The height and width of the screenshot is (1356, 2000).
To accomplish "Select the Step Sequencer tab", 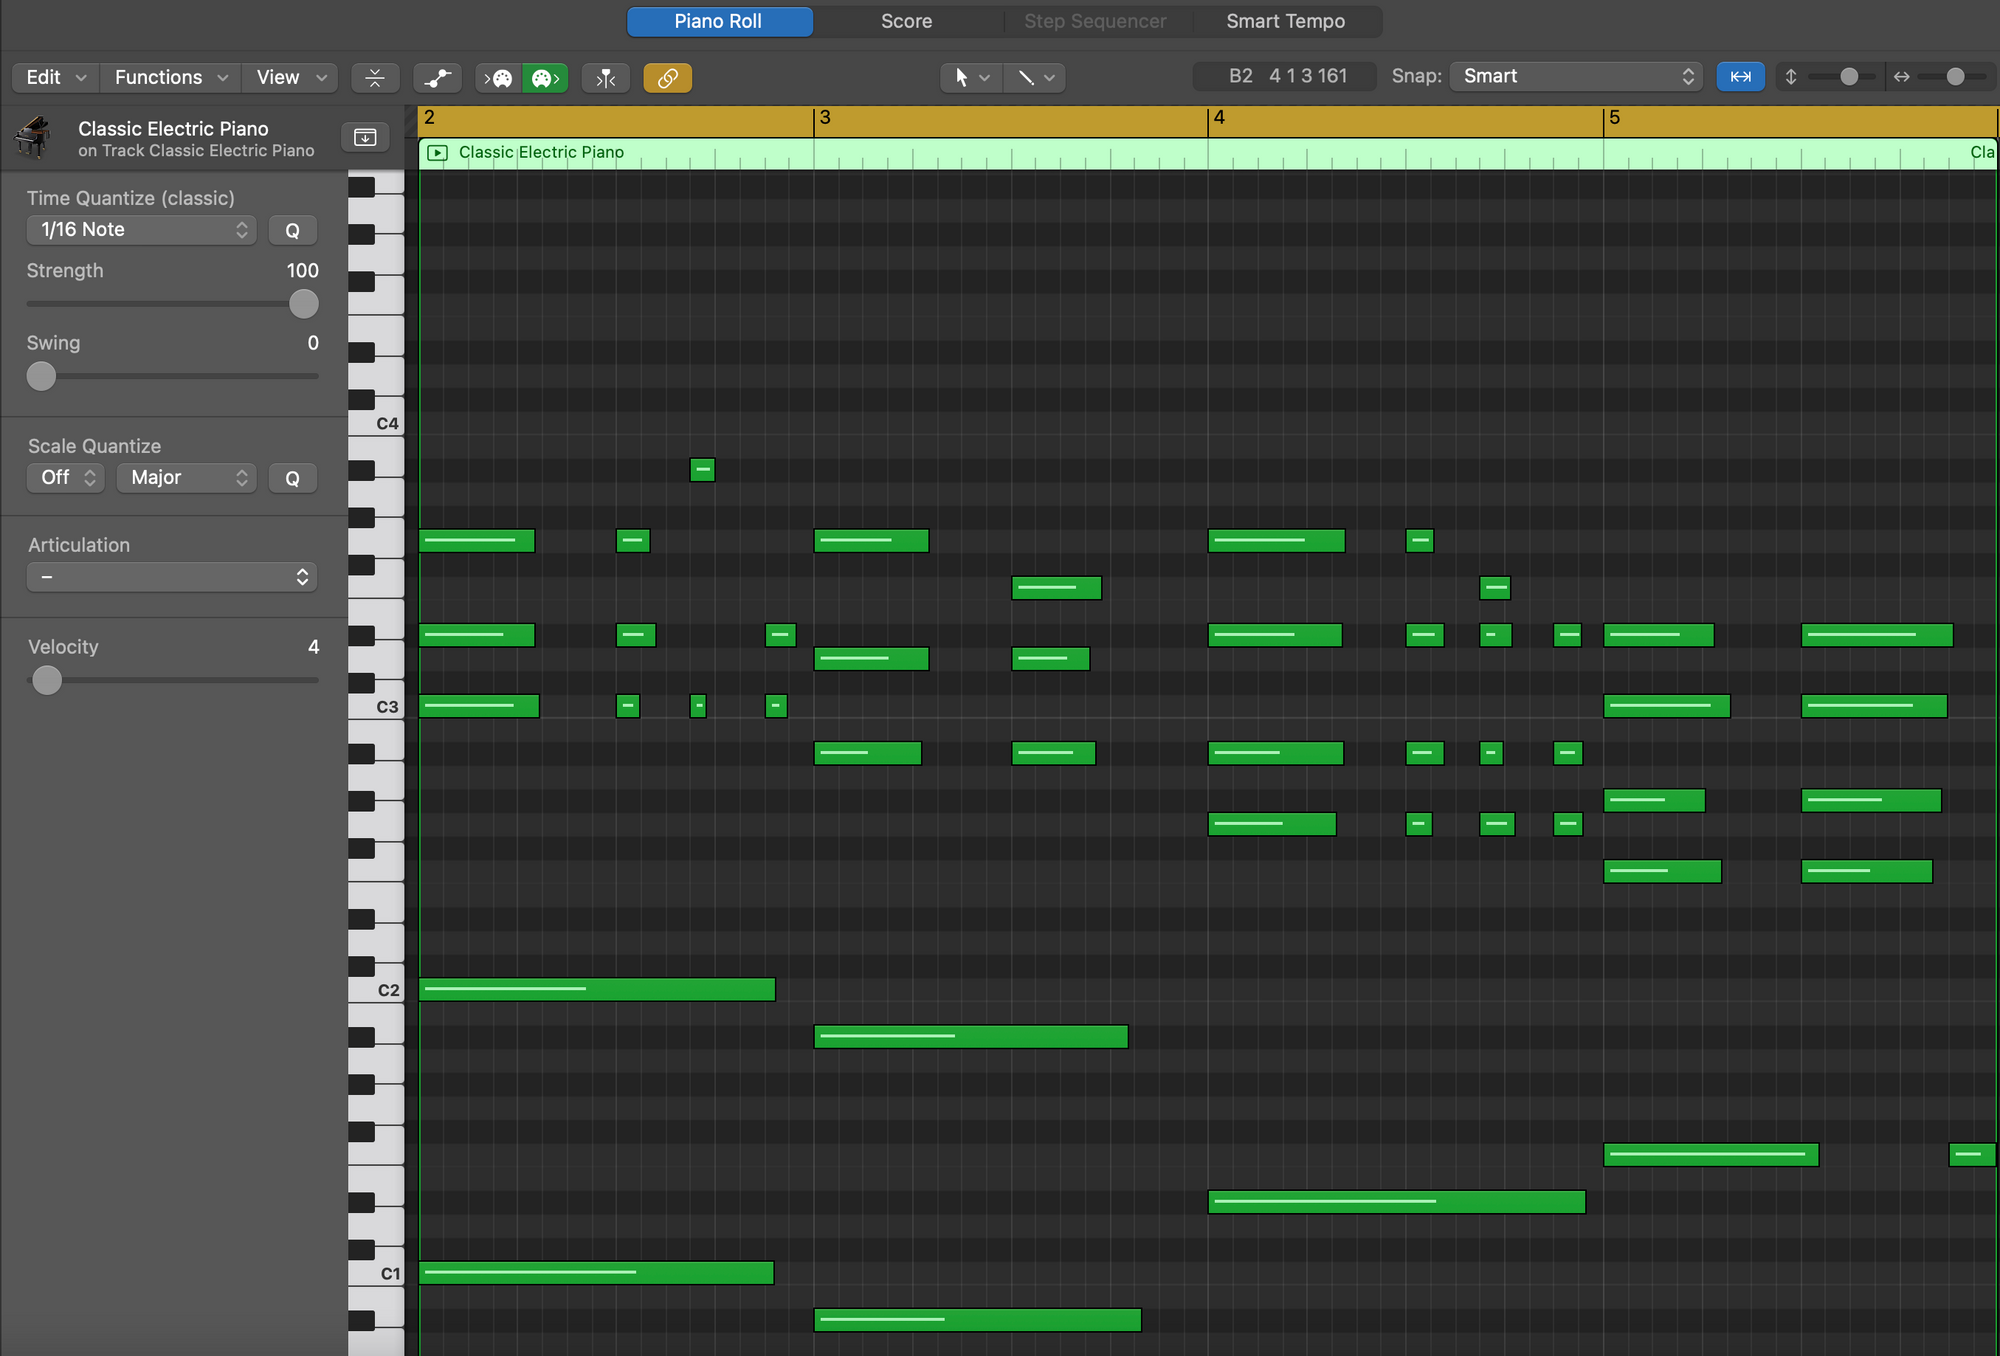I will point(1095,21).
